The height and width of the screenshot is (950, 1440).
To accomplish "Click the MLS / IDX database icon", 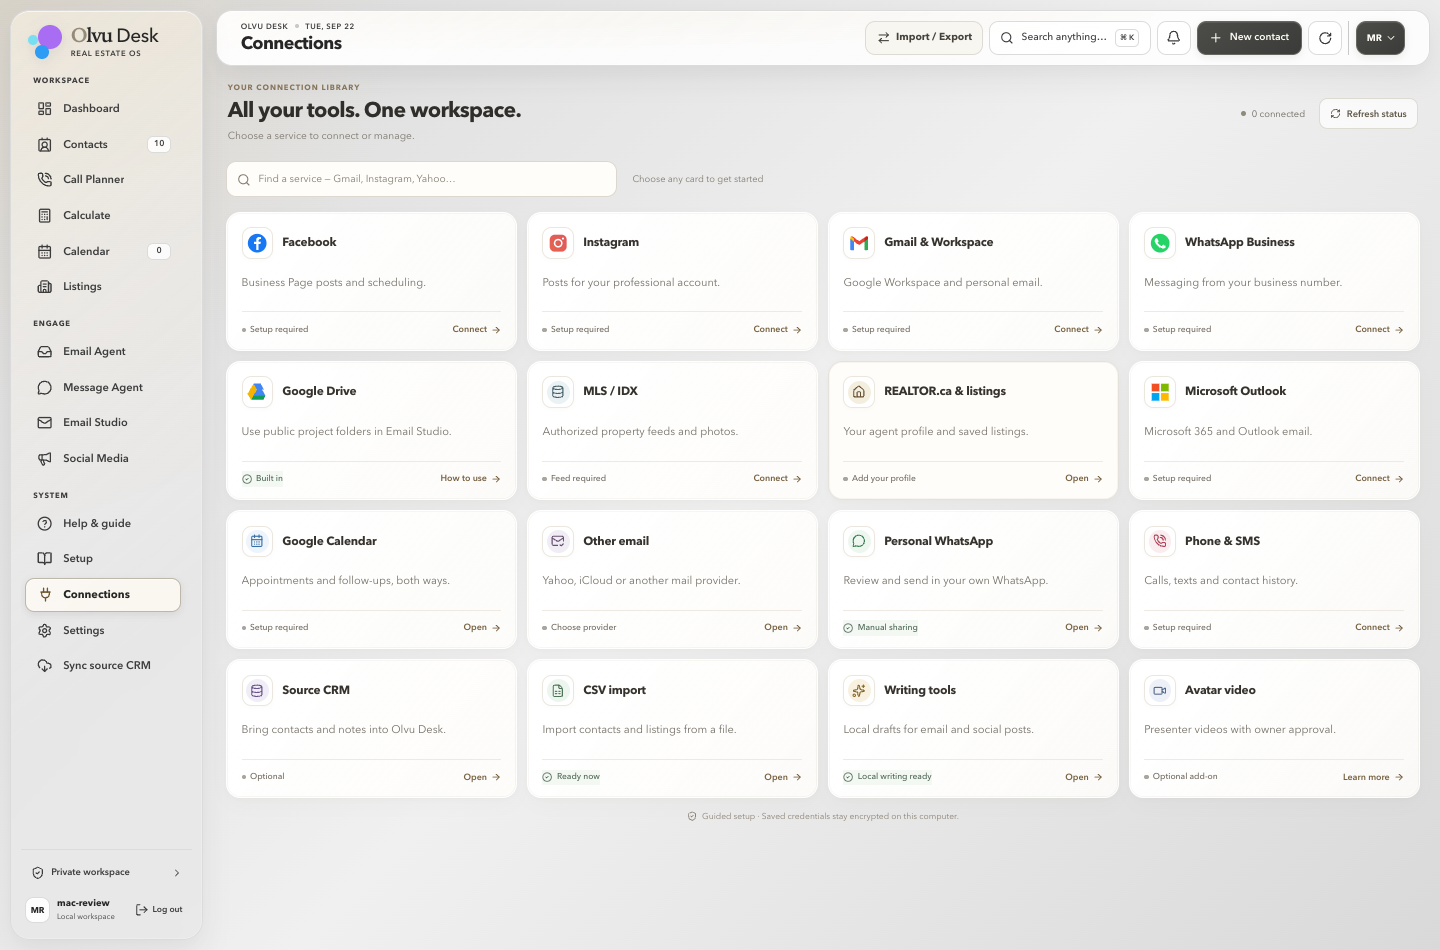I will pos(558,392).
